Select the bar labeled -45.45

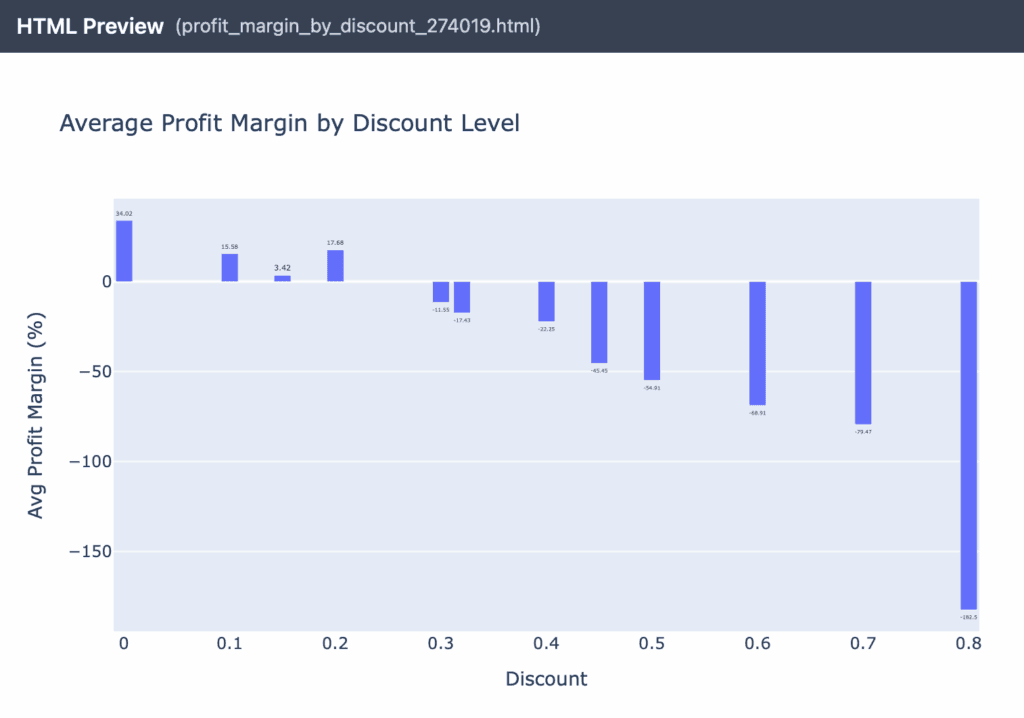tap(599, 322)
